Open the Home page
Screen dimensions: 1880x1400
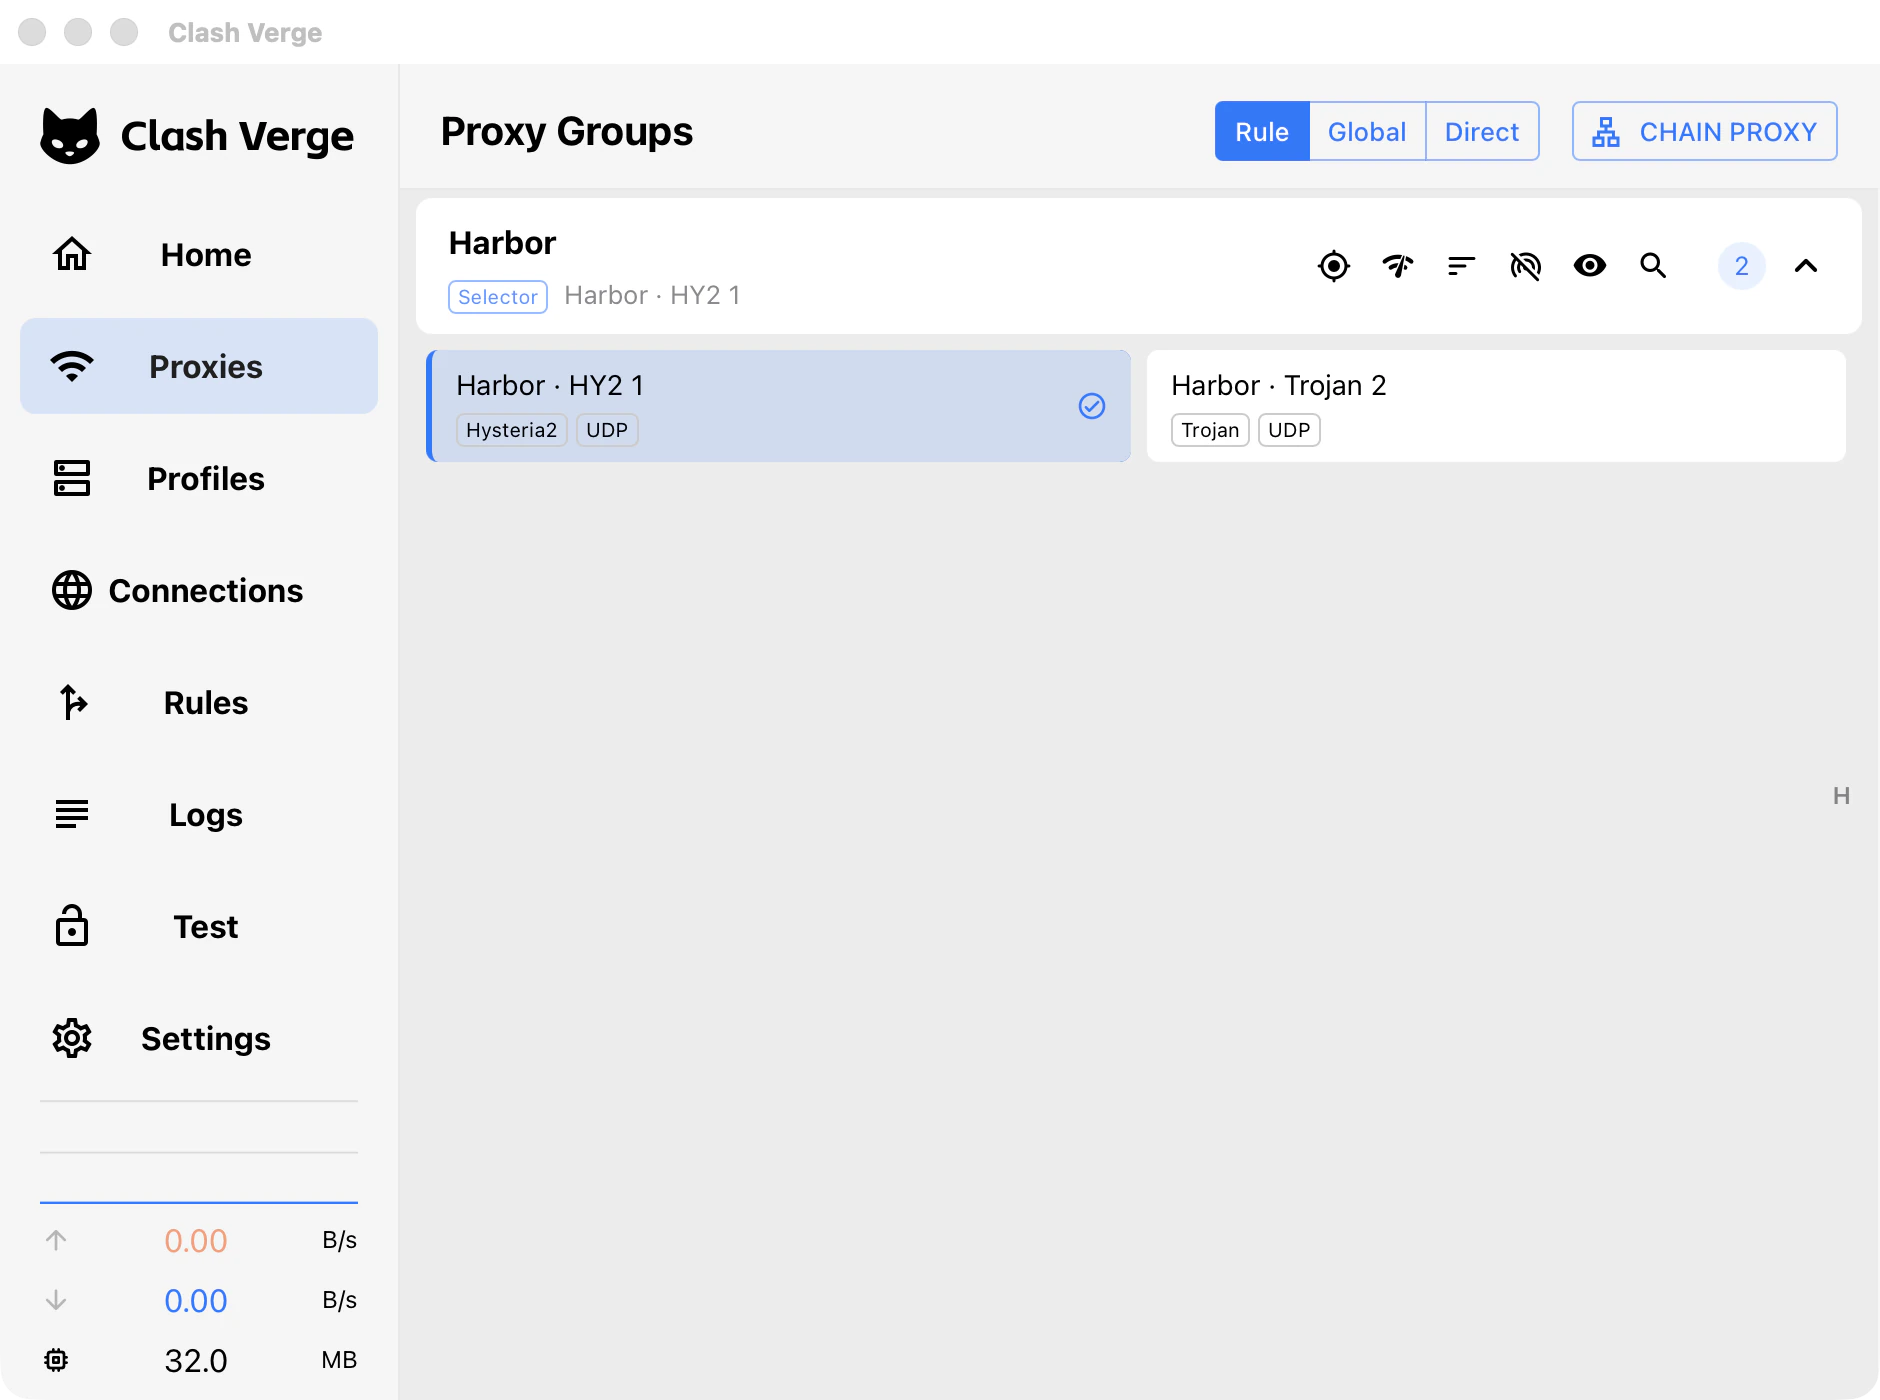(199, 255)
